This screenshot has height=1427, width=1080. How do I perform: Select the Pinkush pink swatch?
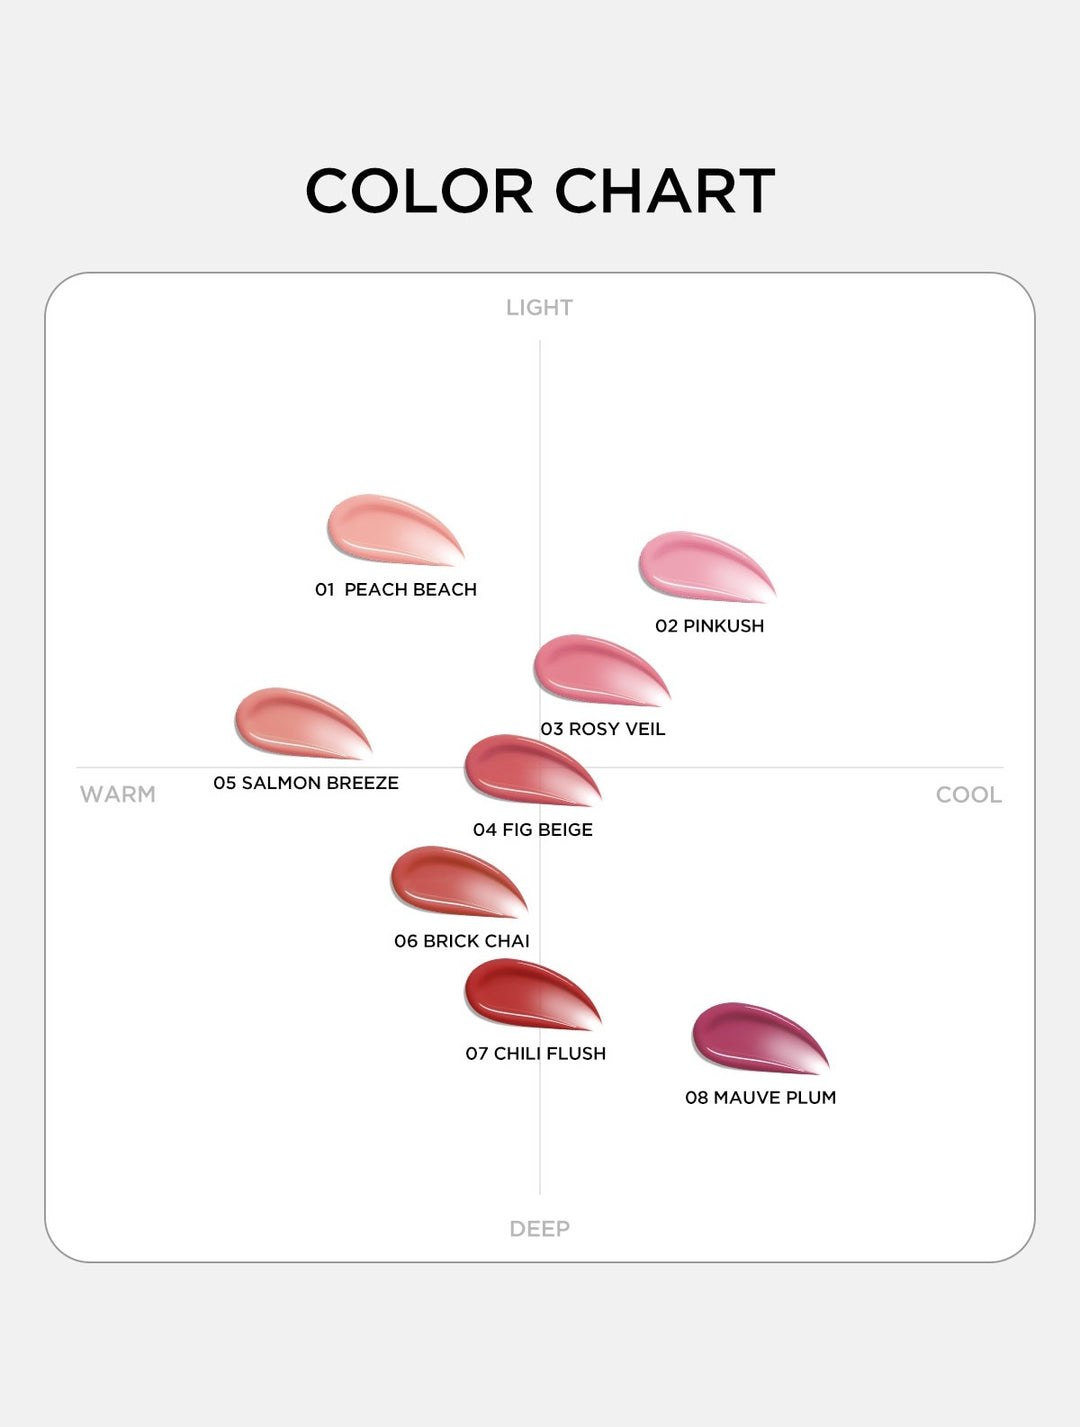click(x=703, y=566)
